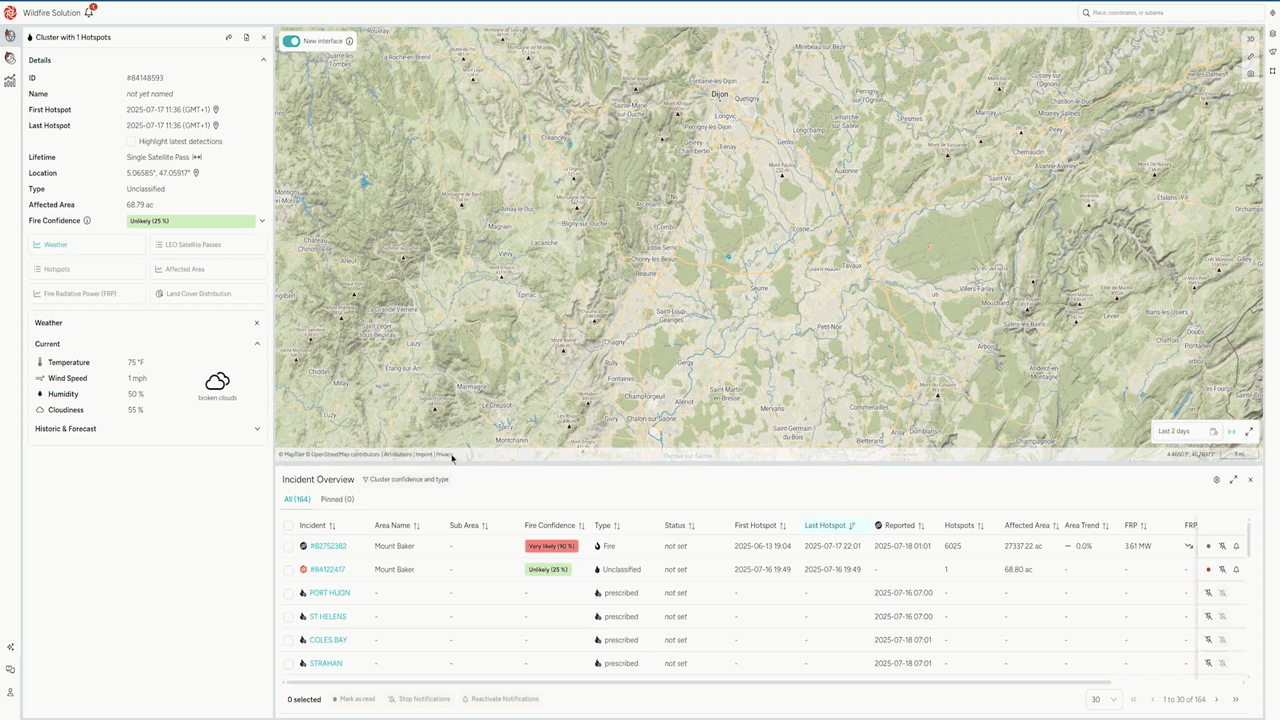Click the Fire Confidence info icon
The height and width of the screenshot is (720, 1280).
87,221
